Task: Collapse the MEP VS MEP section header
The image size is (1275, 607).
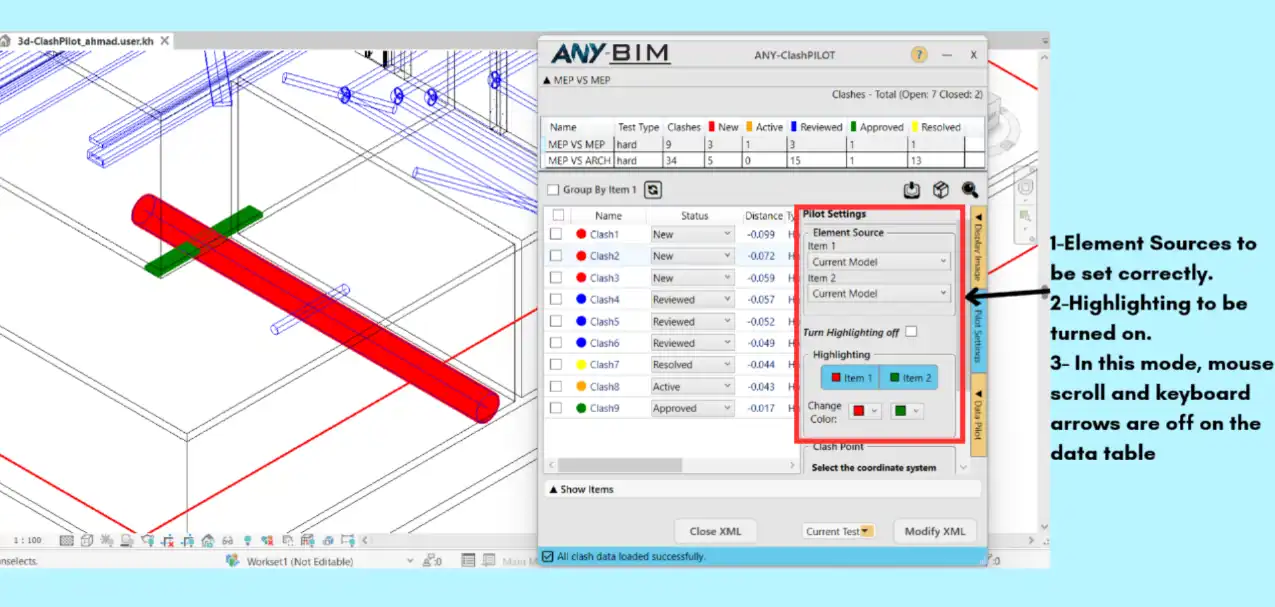Action: click(576, 79)
